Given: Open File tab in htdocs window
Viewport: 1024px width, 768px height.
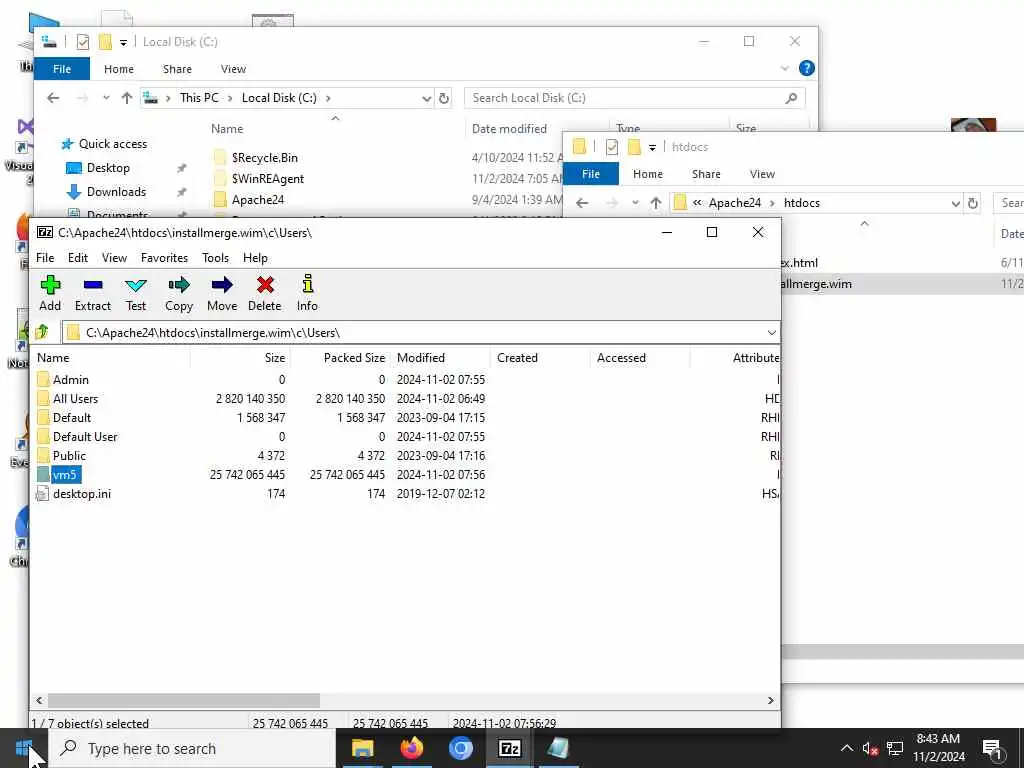Looking at the screenshot, I should point(590,174).
